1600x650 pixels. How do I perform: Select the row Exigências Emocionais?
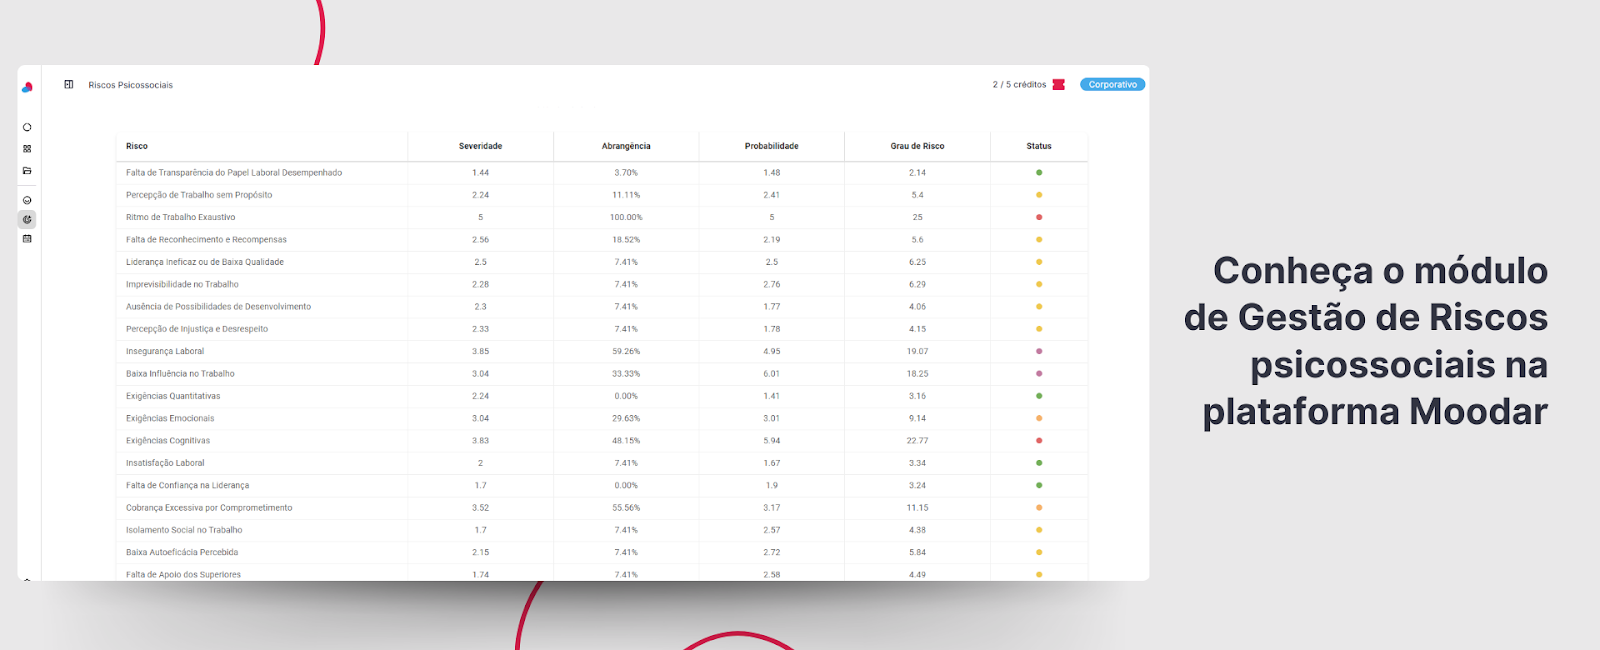[602, 418]
